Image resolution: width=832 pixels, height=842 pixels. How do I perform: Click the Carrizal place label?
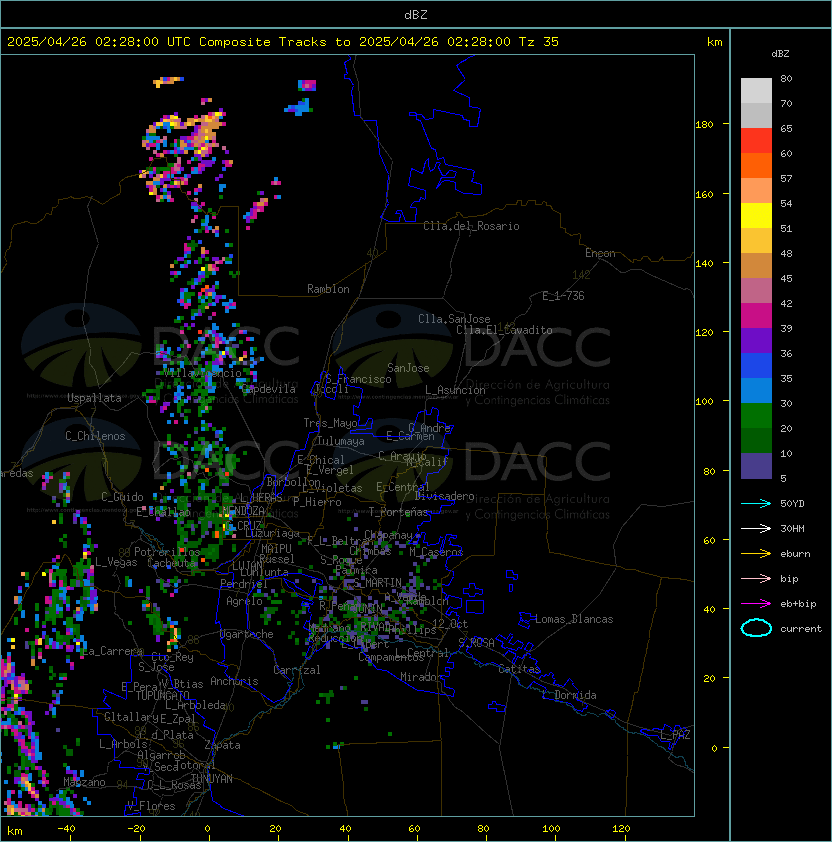click(296, 670)
